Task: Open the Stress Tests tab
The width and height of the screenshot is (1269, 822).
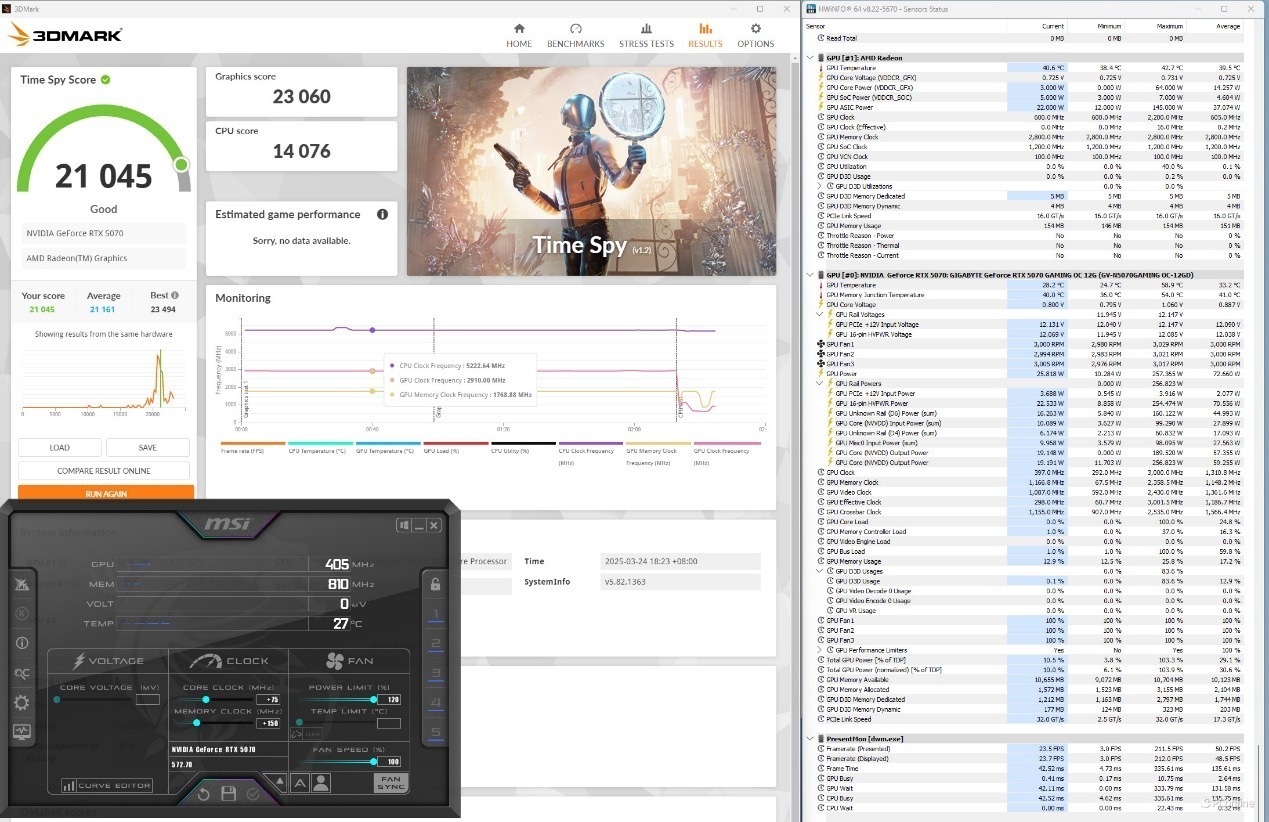Action: click(646, 35)
